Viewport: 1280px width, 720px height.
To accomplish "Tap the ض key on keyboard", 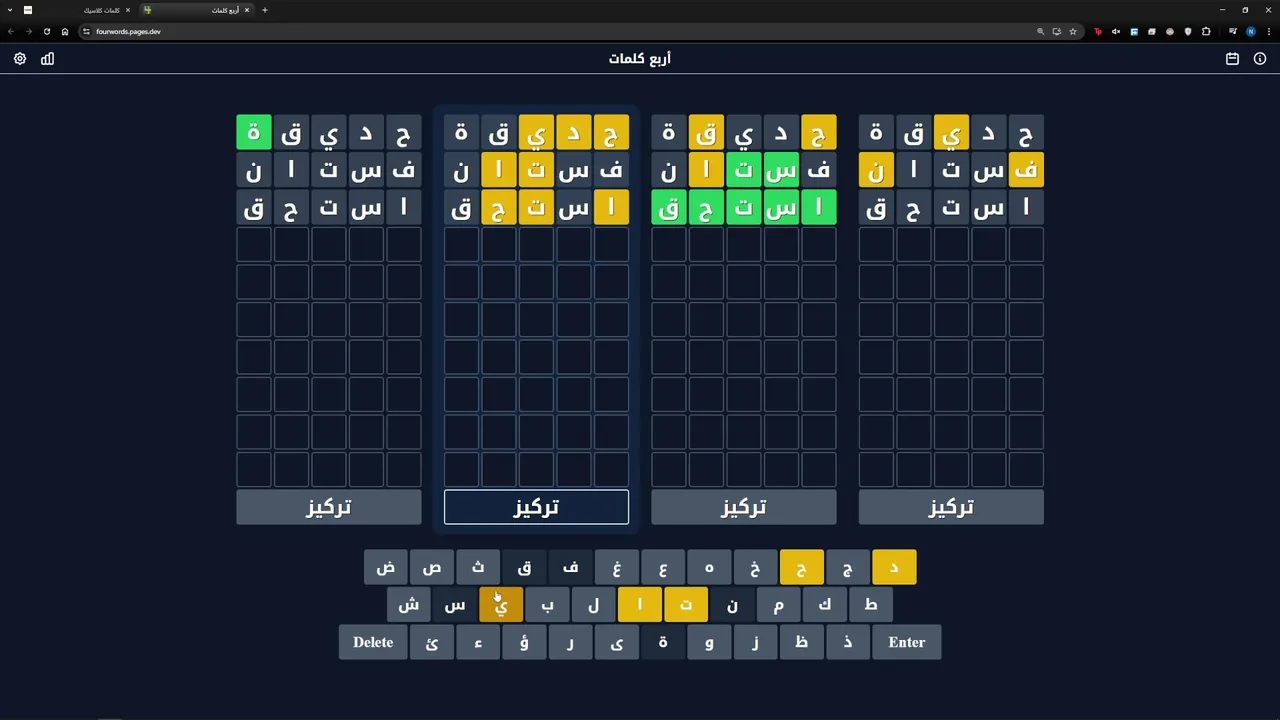I will [386, 567].
